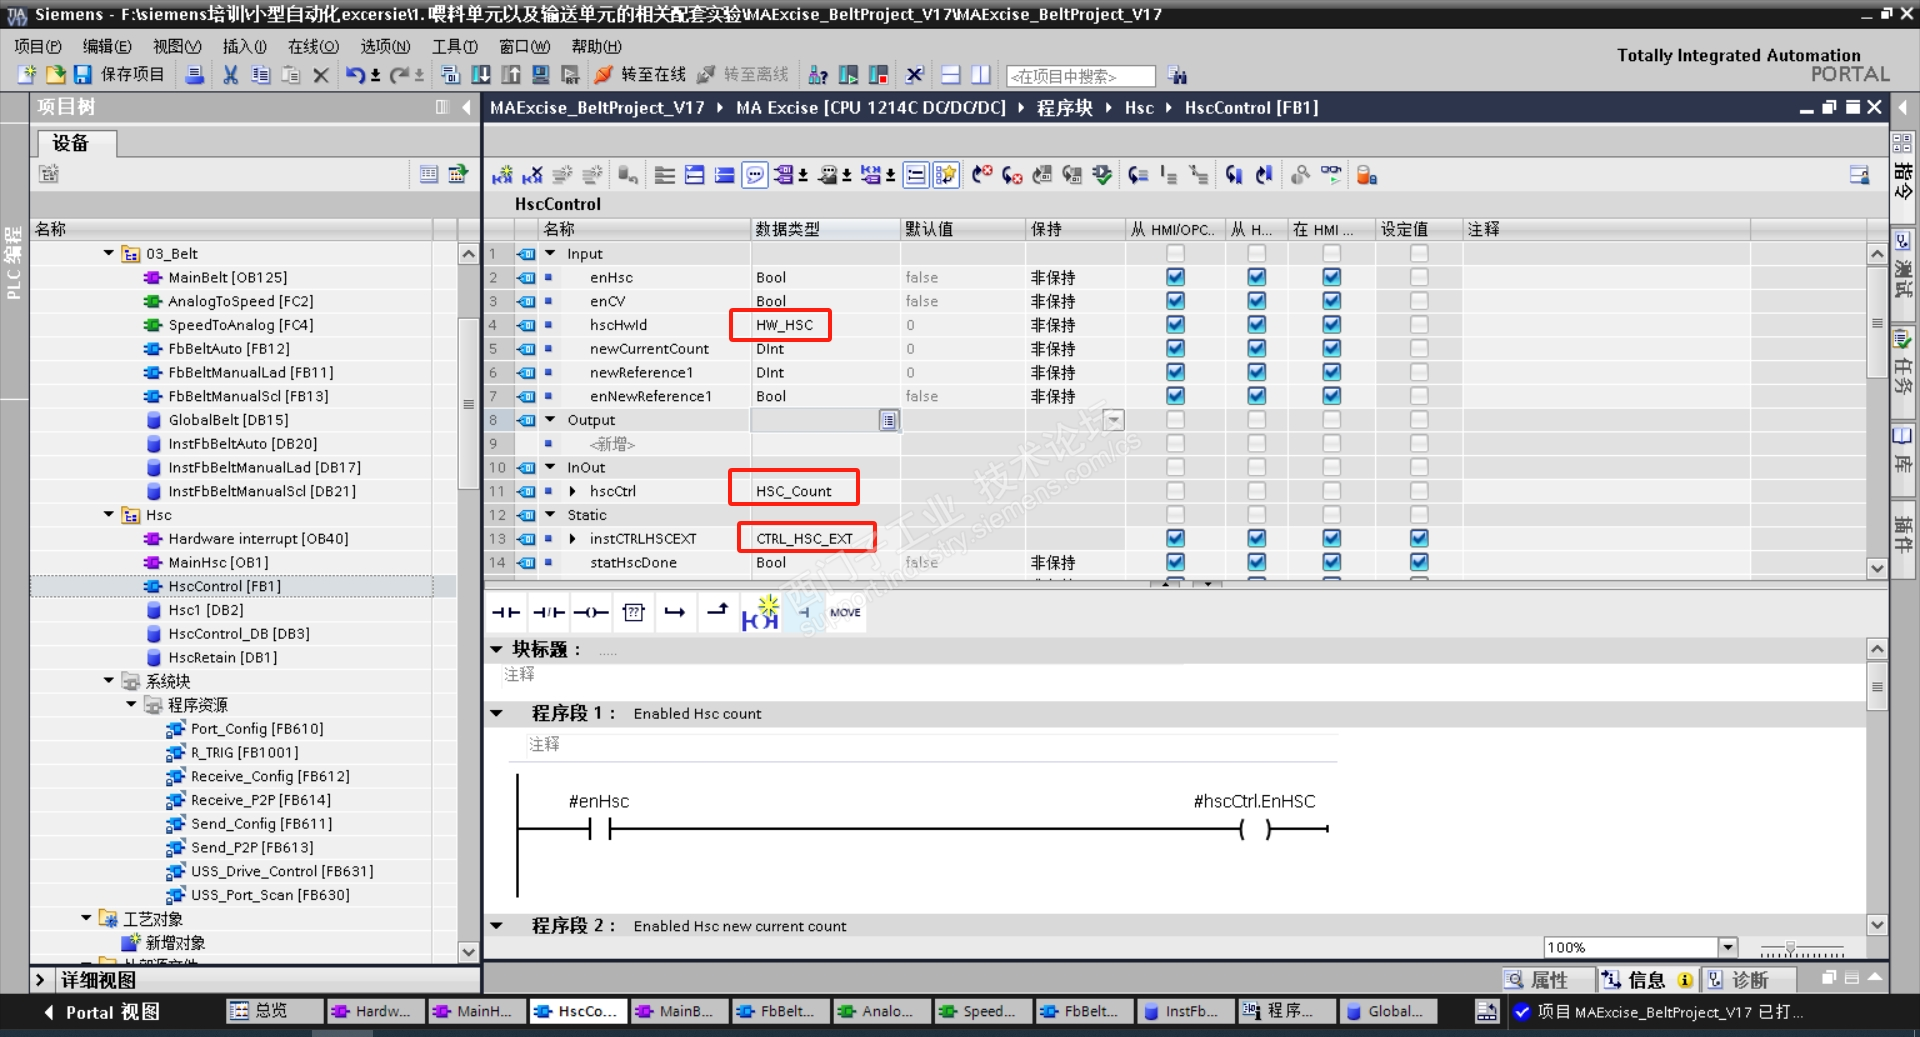Click the 转至在线 button
This screenshot has width=1920, height=1037.
point(641,75)
